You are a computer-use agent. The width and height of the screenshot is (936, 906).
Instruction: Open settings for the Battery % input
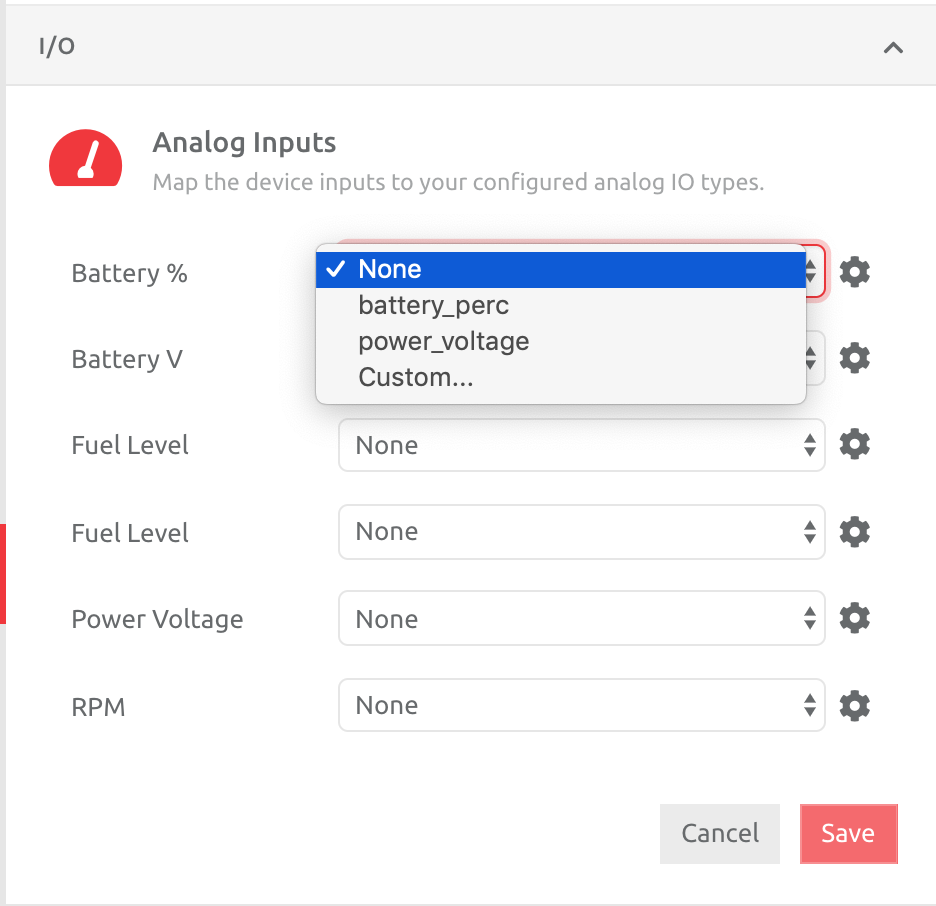[x=854, y=272]
